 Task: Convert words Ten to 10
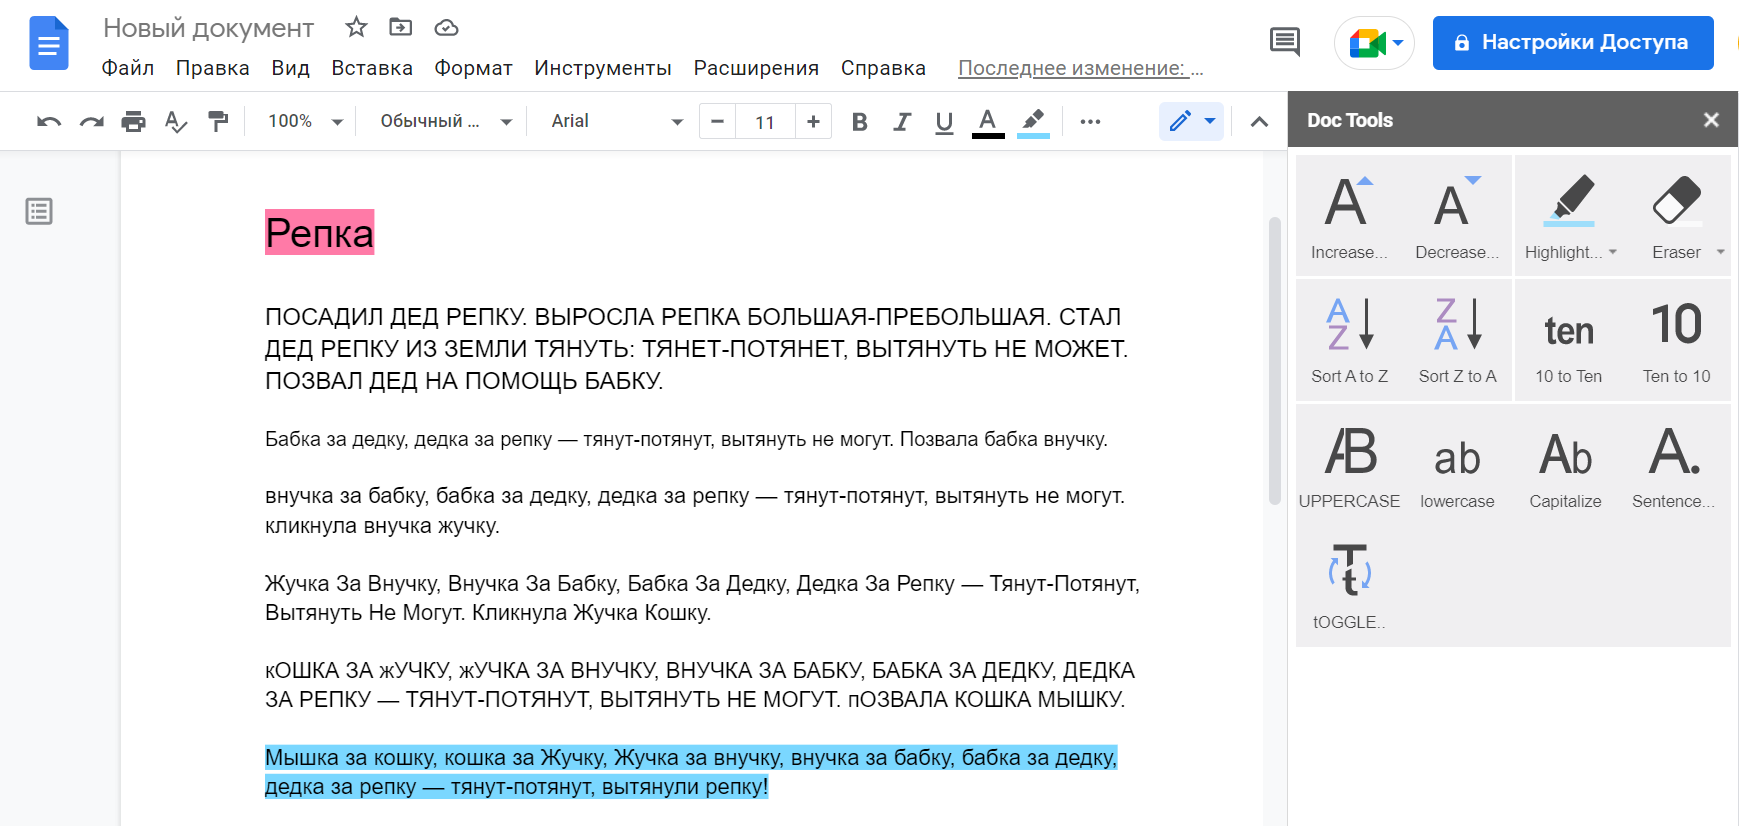1677,340
